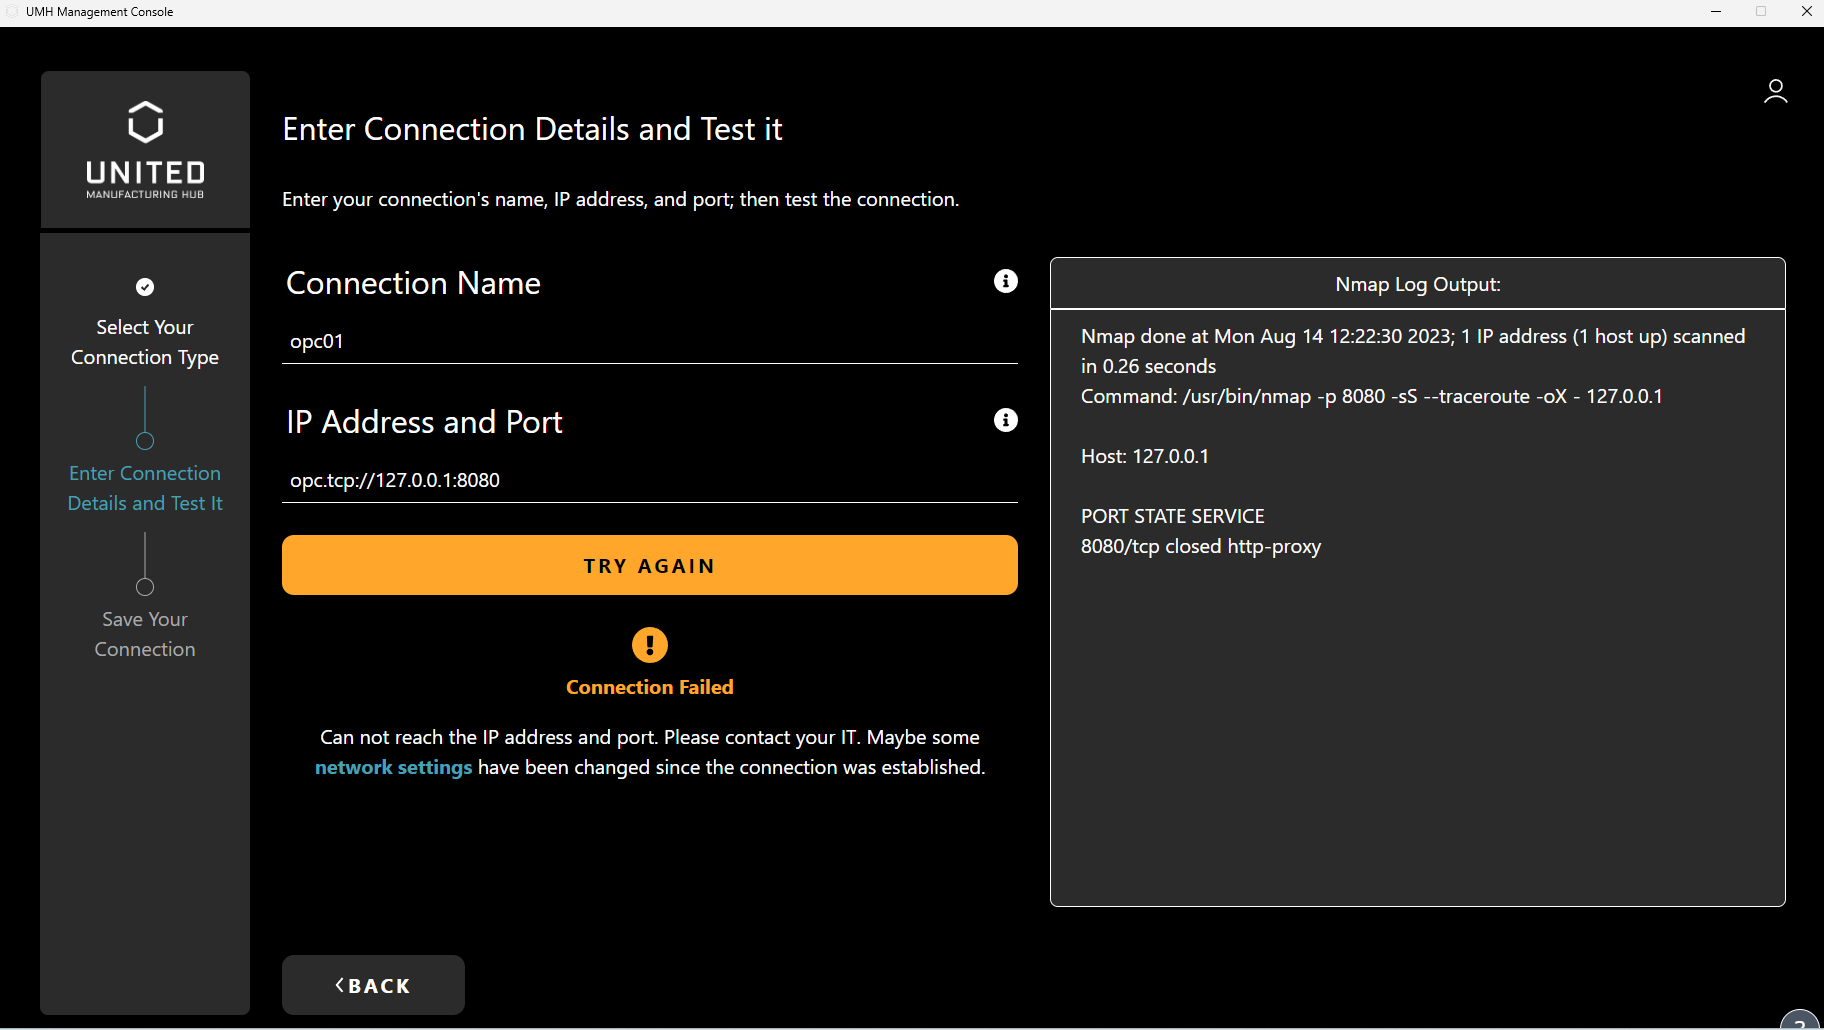Viewport: 1824px width, 1030px height.
Task: Click the step circle above Enter Connection Details
Action: [145, 441]
